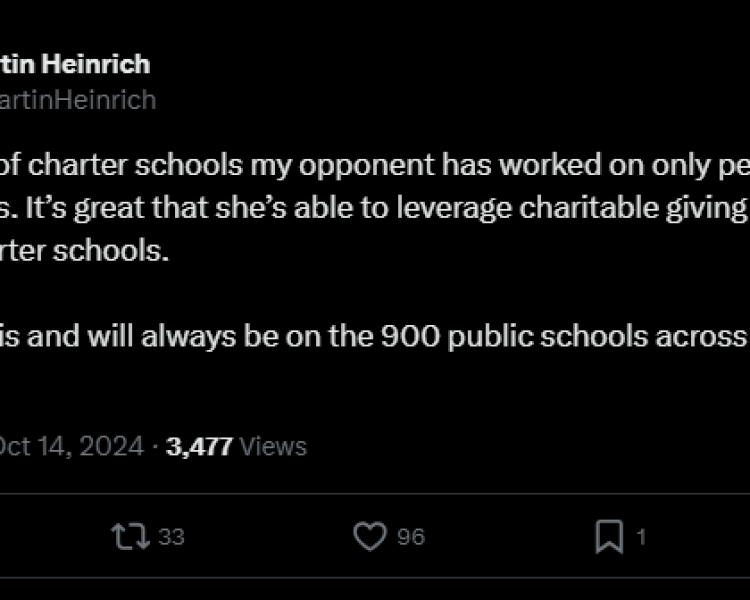Image resolution: width=750 pixels, height=600 pixels.
Task: Bookmark this post using the bookmark icon
Action: (x=608, y=537)
